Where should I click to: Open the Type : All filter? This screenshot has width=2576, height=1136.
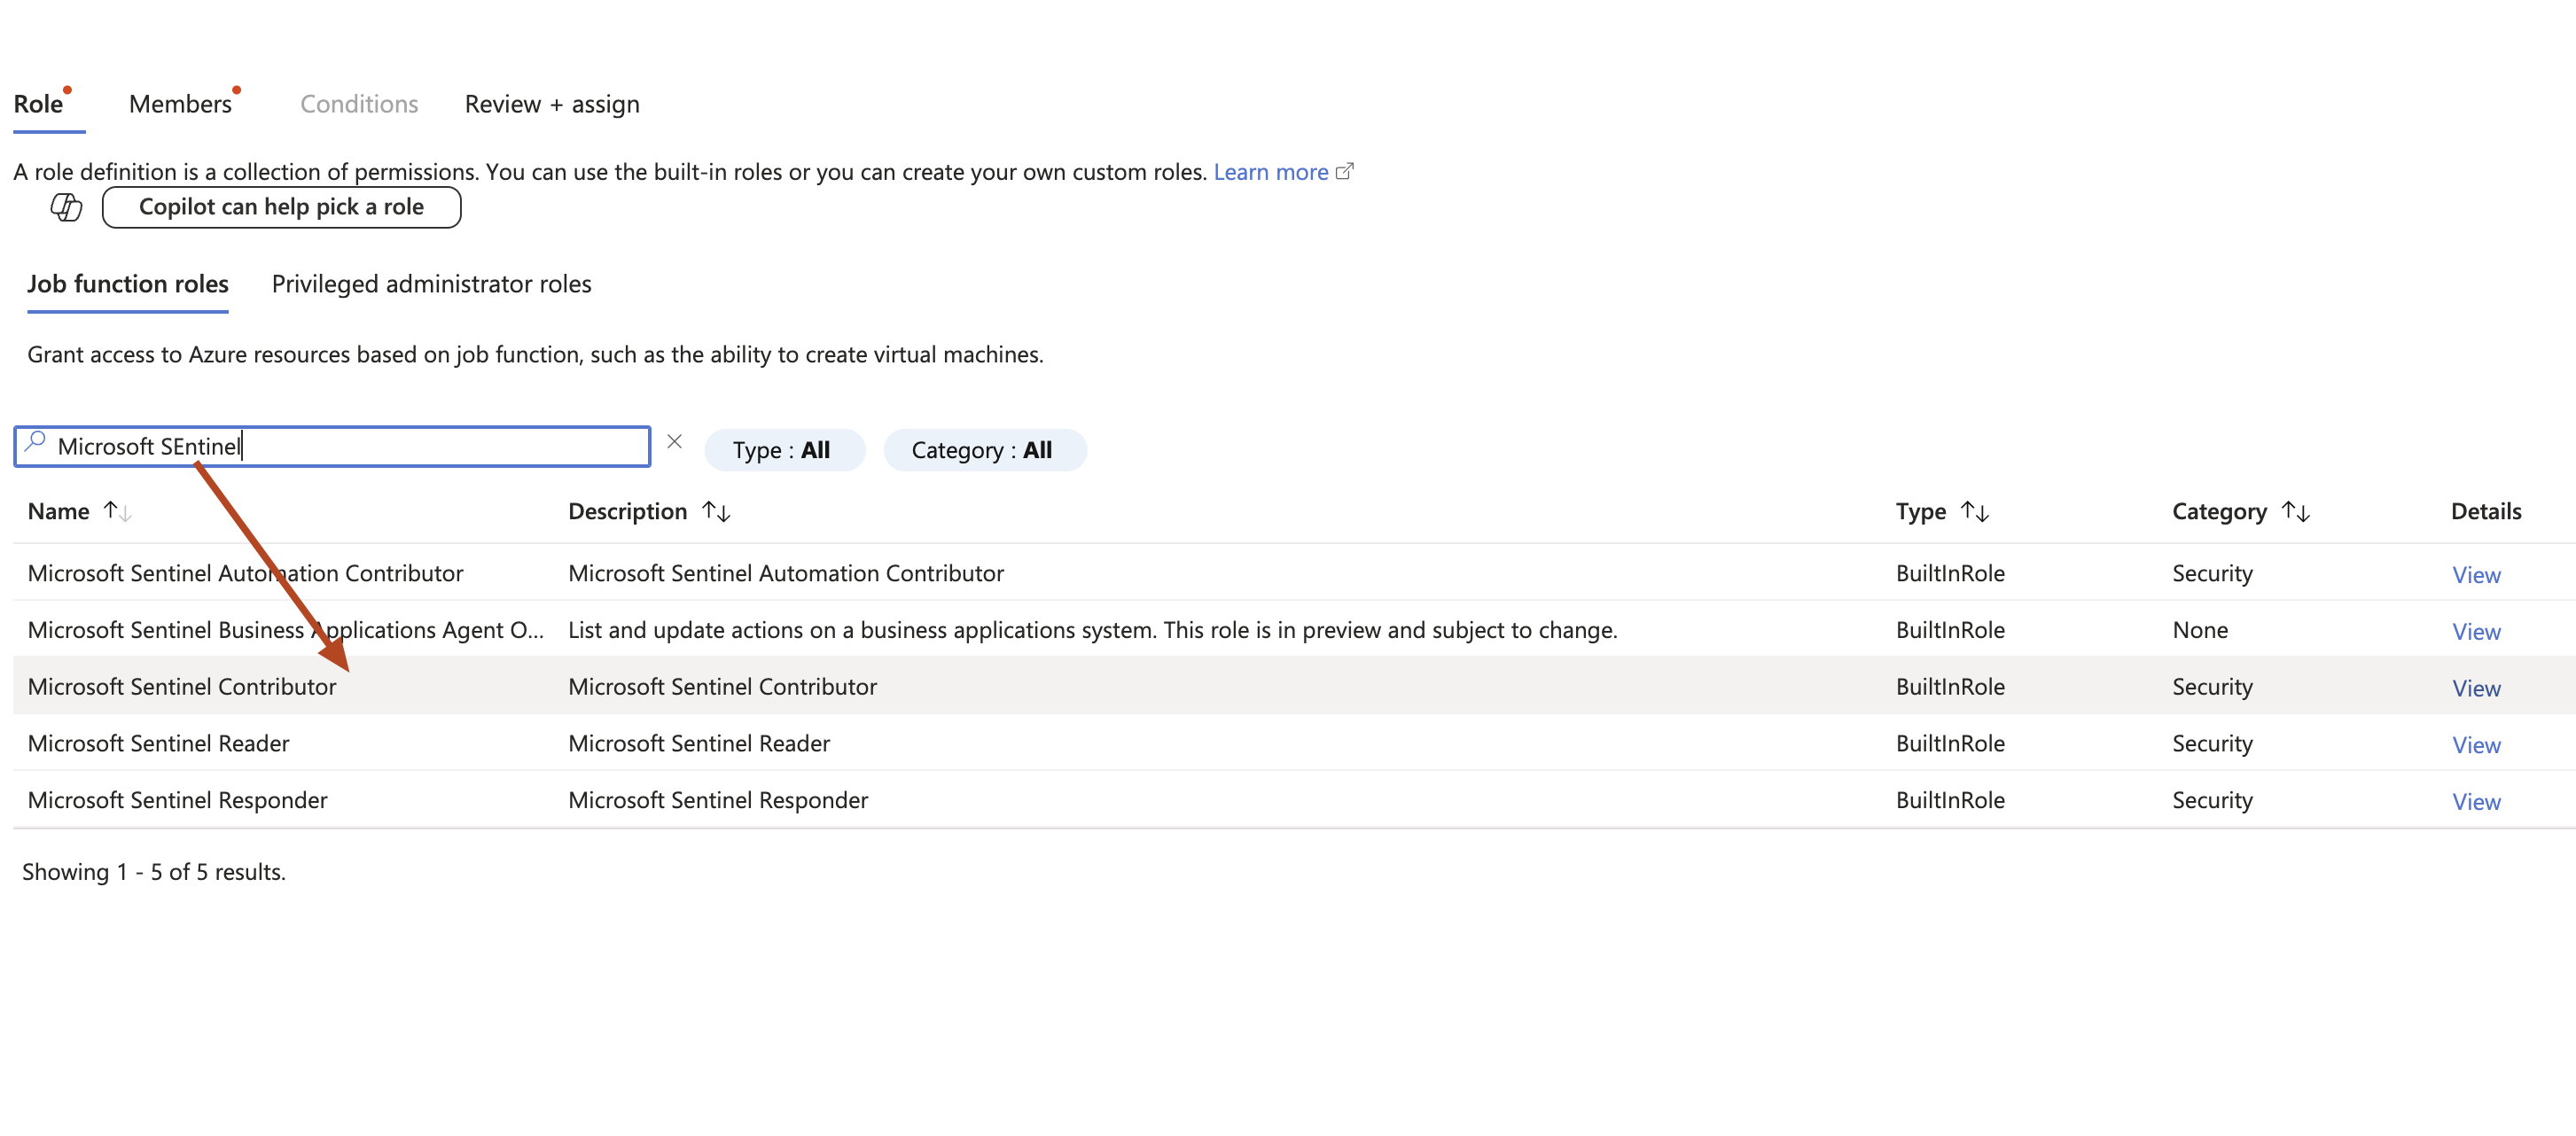tap(782, 450)
